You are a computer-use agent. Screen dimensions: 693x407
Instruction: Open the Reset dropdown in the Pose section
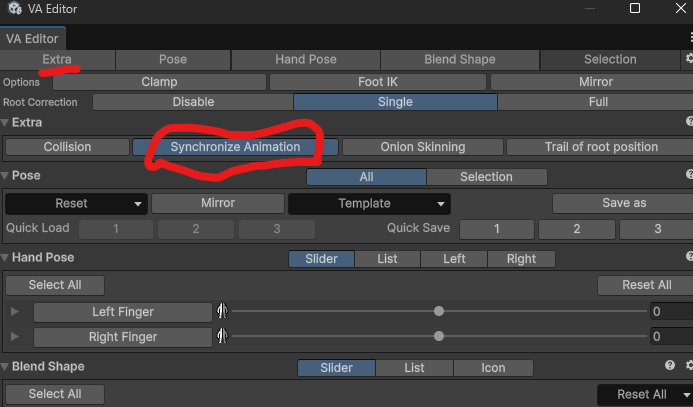point(76,204)
